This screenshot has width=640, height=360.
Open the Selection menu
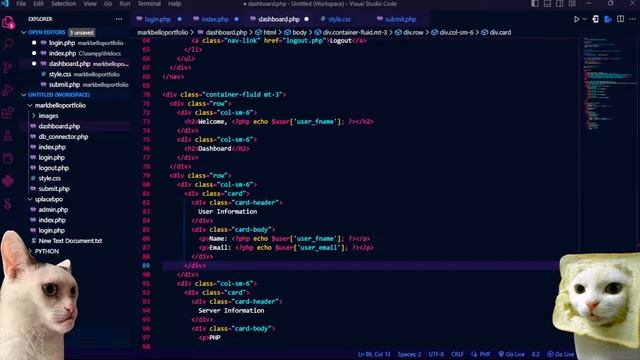click(x=63, y=4)
